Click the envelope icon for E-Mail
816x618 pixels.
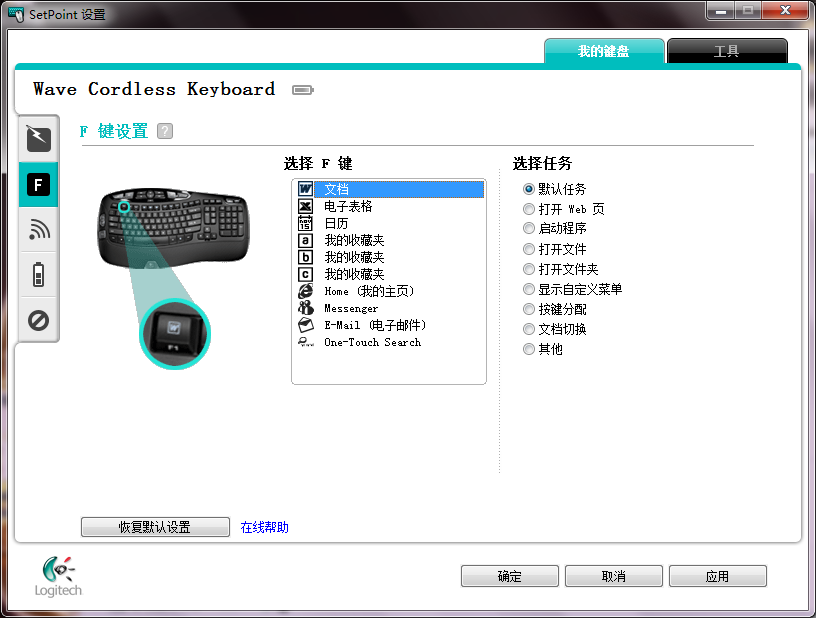[x=305, y=325]
